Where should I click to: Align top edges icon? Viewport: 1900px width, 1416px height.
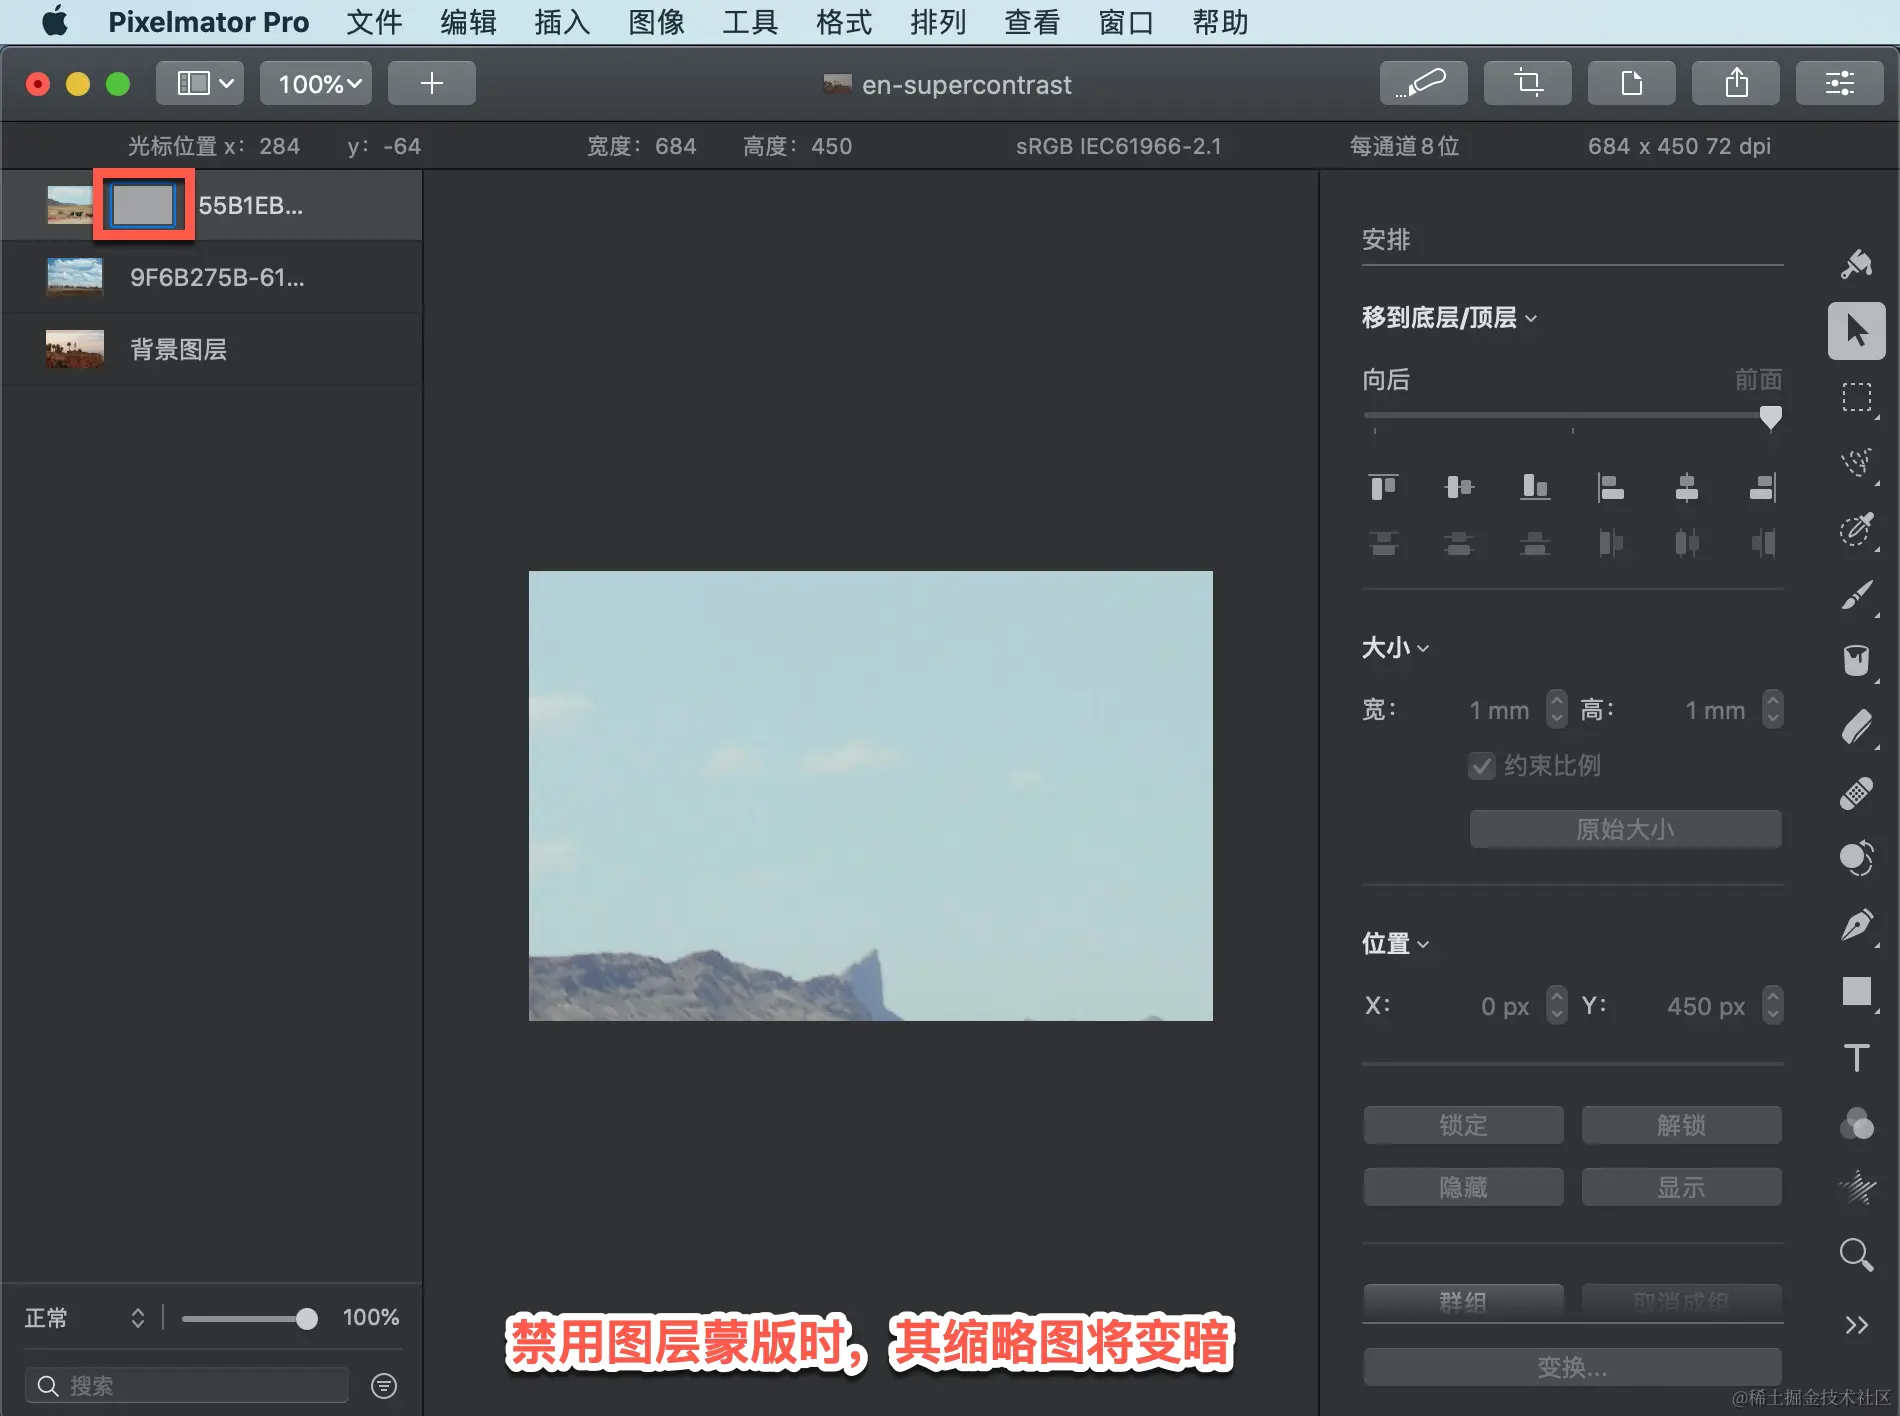tap(1384, 487)
